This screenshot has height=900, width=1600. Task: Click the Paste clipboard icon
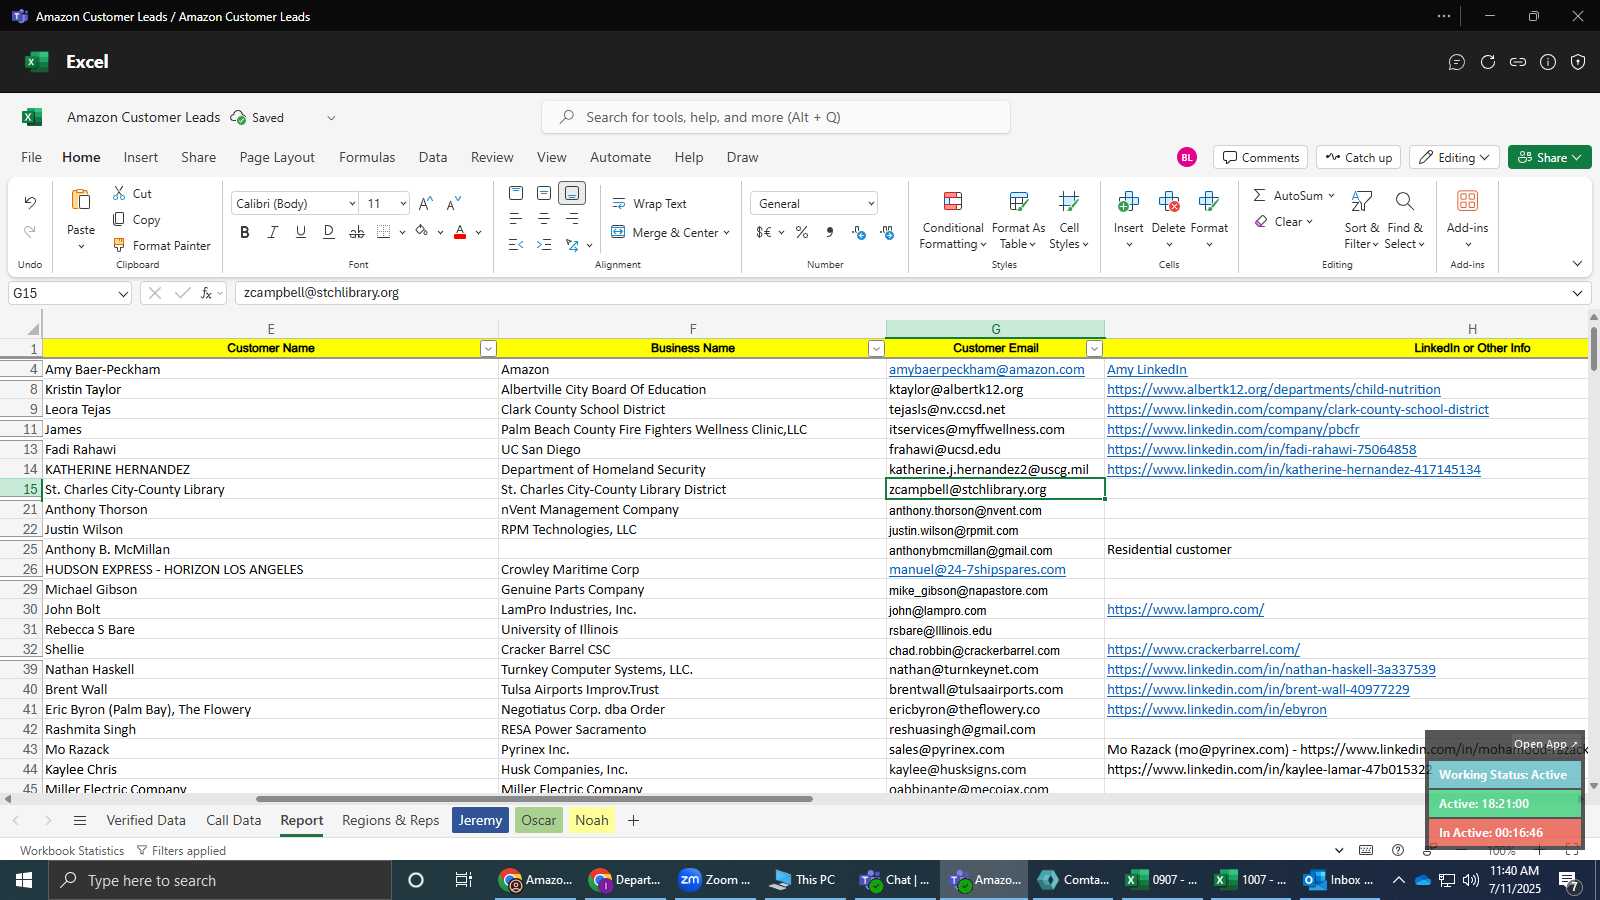[x=81, y=200]
